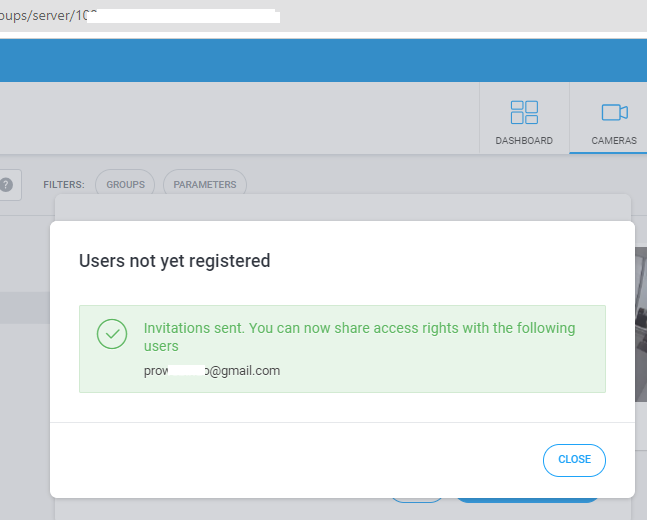The width and height of the screenshot is (647, 520).
Task: Click the dimmed panel above the modal
Action: pyautogui.click(x=343, y=207)
